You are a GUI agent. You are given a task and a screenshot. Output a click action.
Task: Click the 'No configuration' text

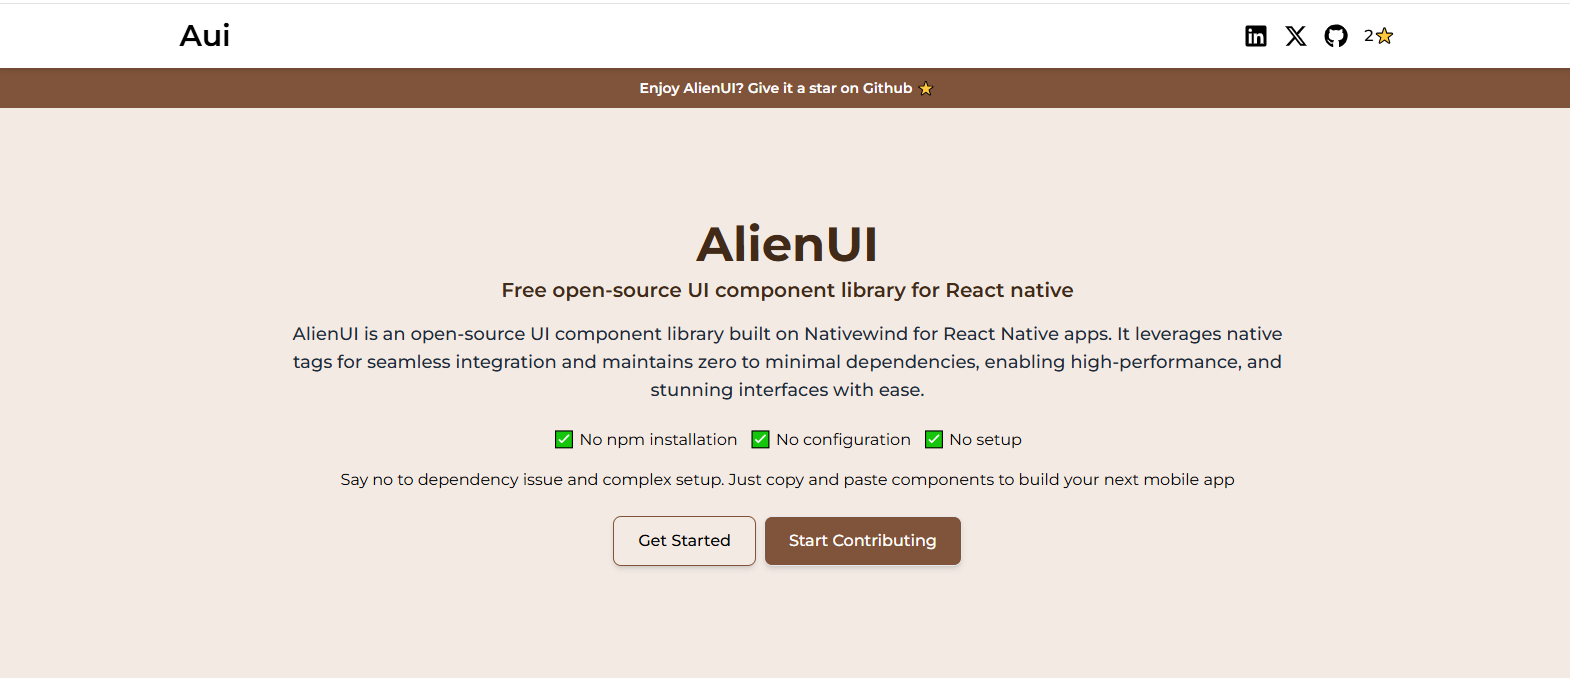843,440
